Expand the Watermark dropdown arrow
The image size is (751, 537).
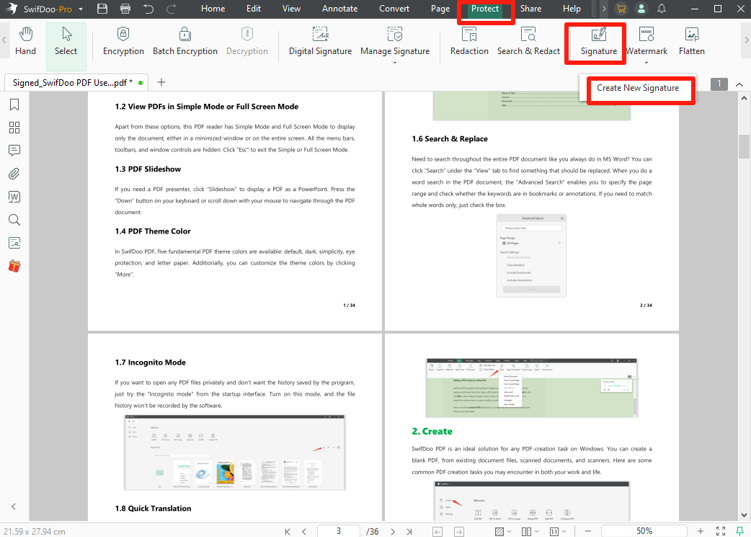pyautogui.click(x=646, y=62)
